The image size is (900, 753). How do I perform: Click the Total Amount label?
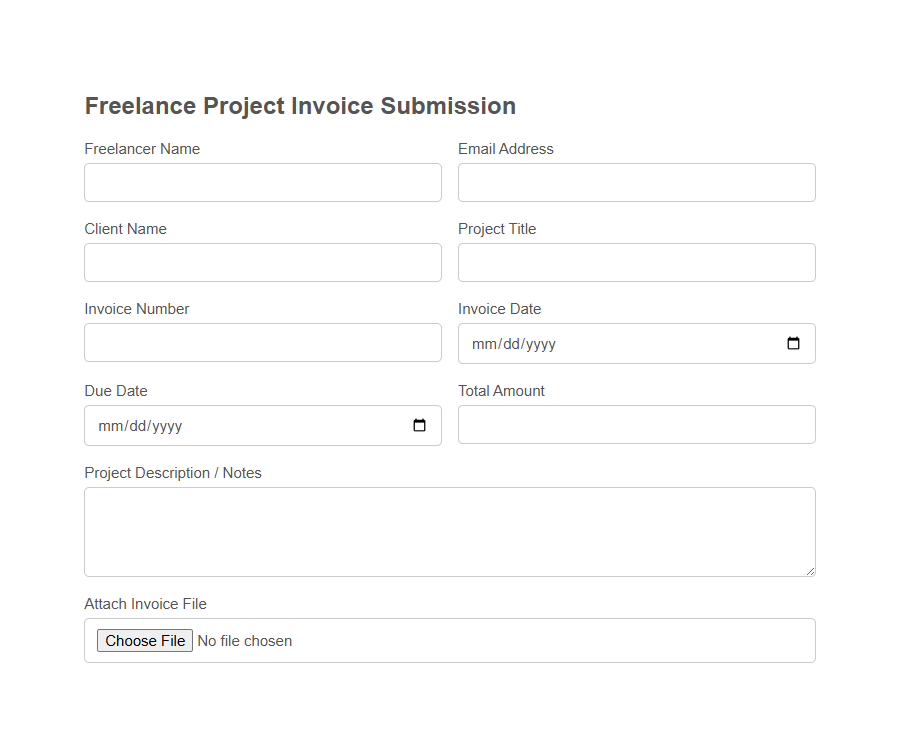point(501,390)
